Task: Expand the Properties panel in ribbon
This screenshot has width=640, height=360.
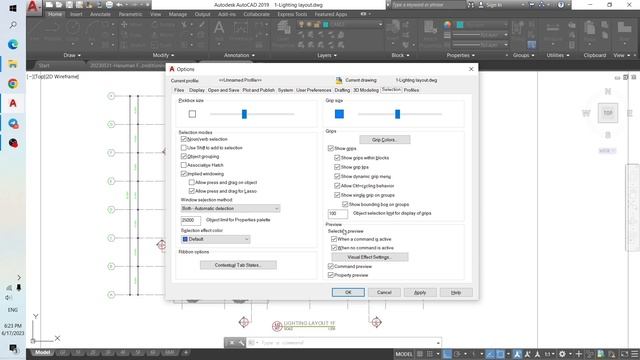Action: pos(460,55)
